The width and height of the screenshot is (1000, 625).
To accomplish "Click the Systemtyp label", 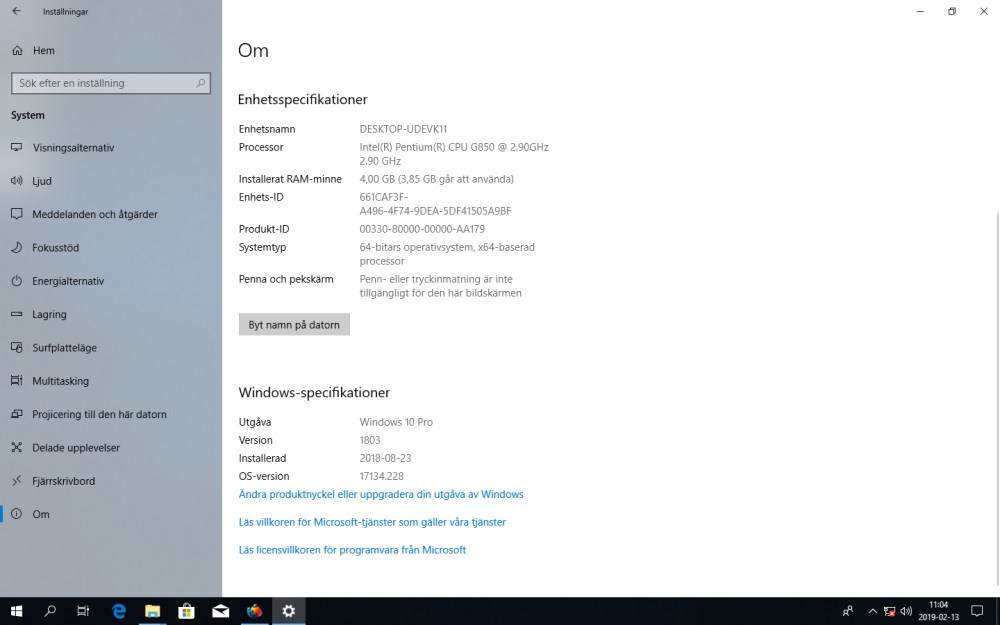I will point(262,247).
